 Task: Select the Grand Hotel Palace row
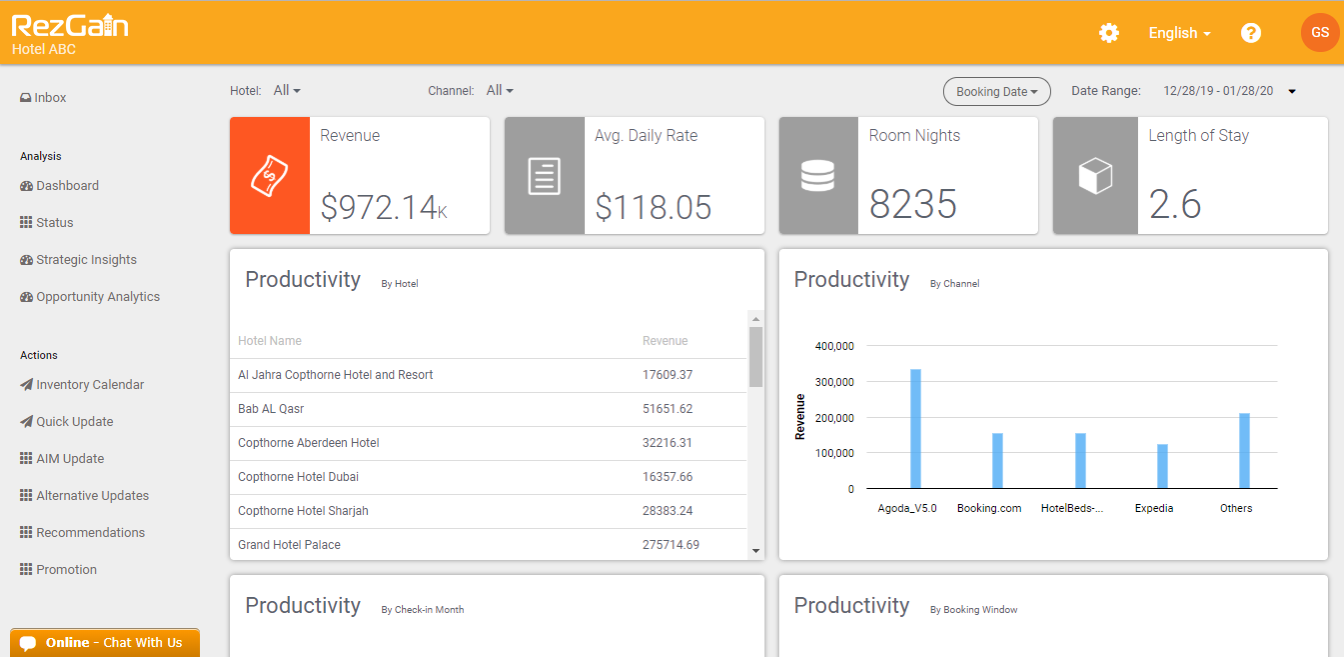[x=489, y=545]
